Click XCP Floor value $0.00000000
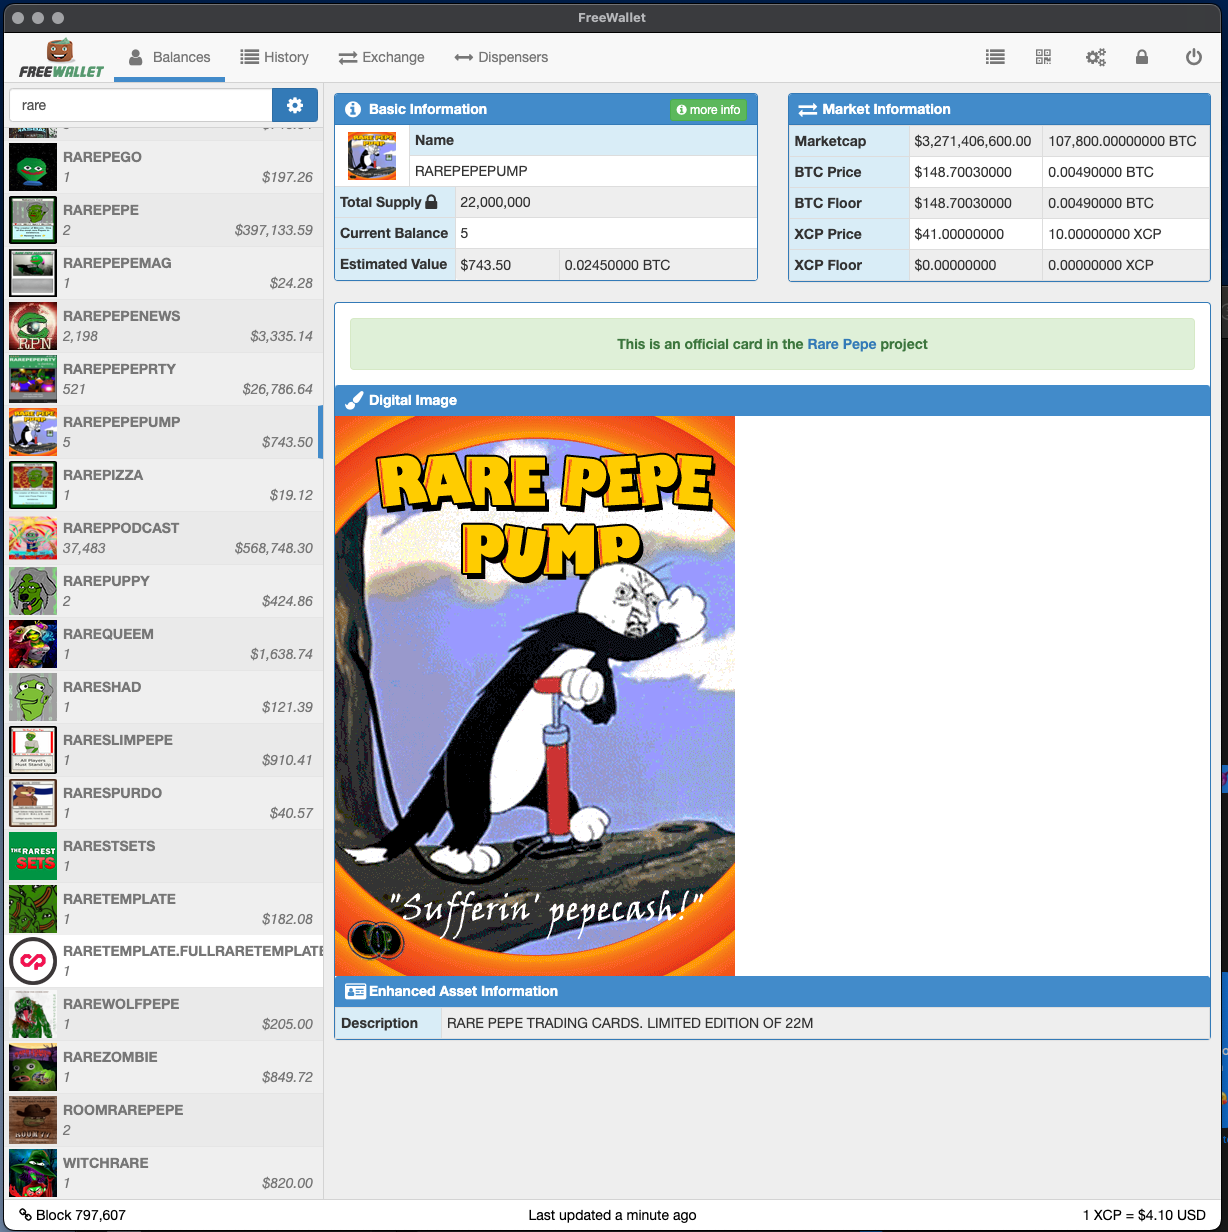1228x1232 pixels. pyautogui.click(x=955, y=265)
